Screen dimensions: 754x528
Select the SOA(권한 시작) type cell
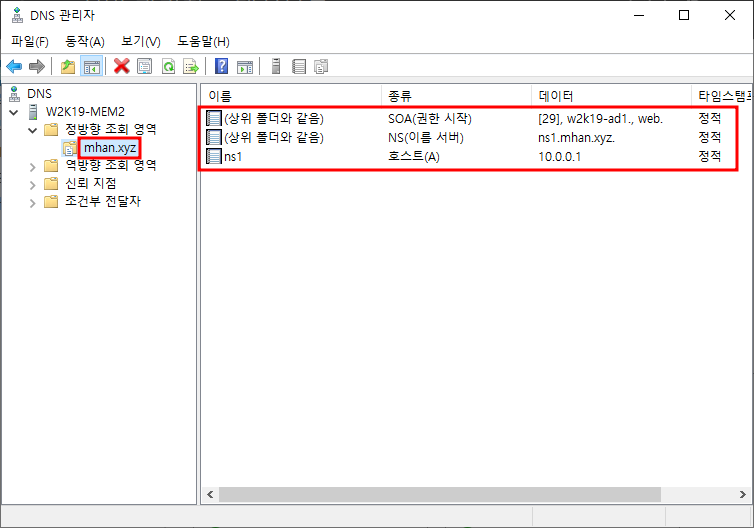[x=430, y=118]
